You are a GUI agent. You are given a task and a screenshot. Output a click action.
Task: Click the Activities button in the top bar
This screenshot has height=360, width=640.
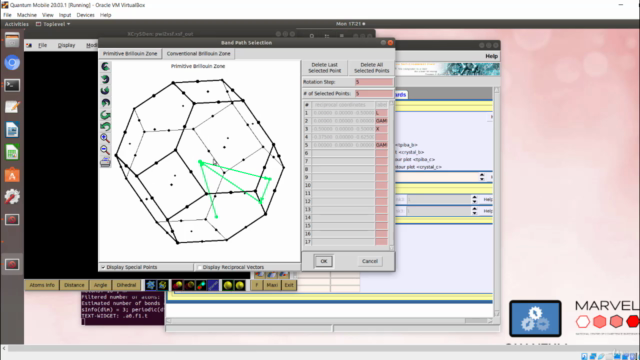pos(17,24)
